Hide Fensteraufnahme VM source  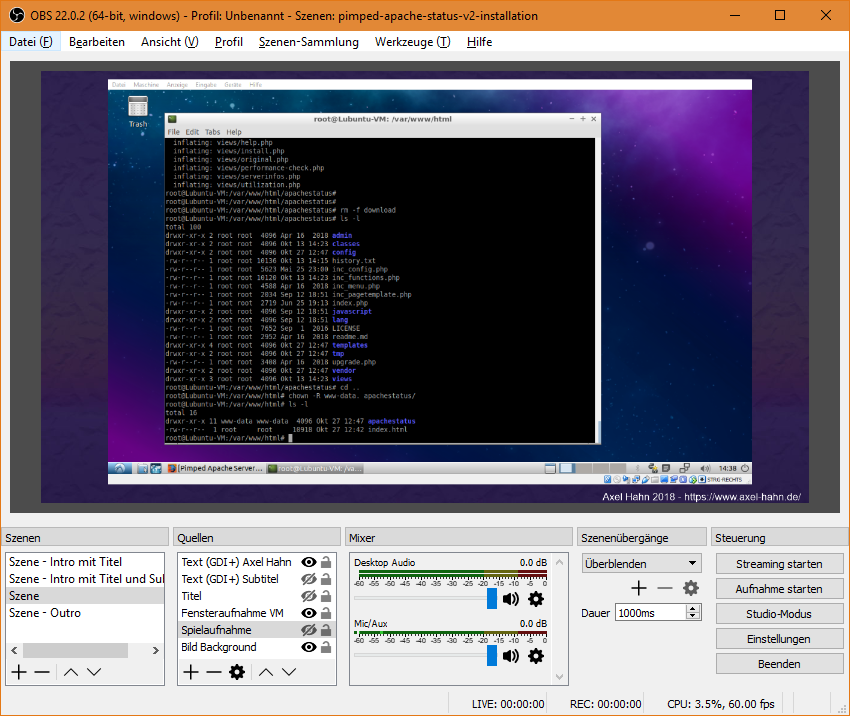coord(309,613)
